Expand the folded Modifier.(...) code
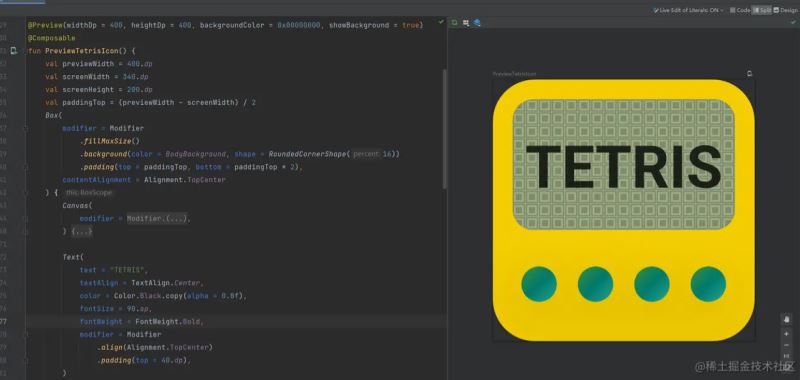 tap(158, 218)
